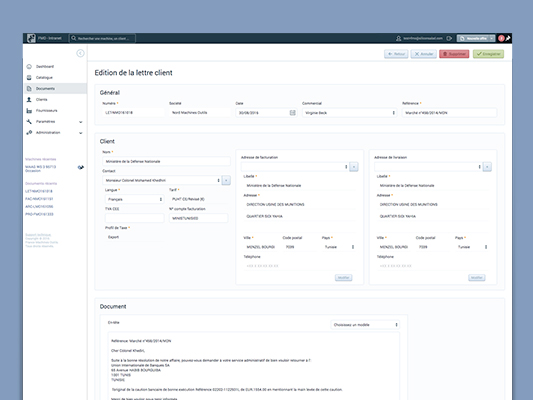Open the Catalogue icon in sidebar

(29, 77)
